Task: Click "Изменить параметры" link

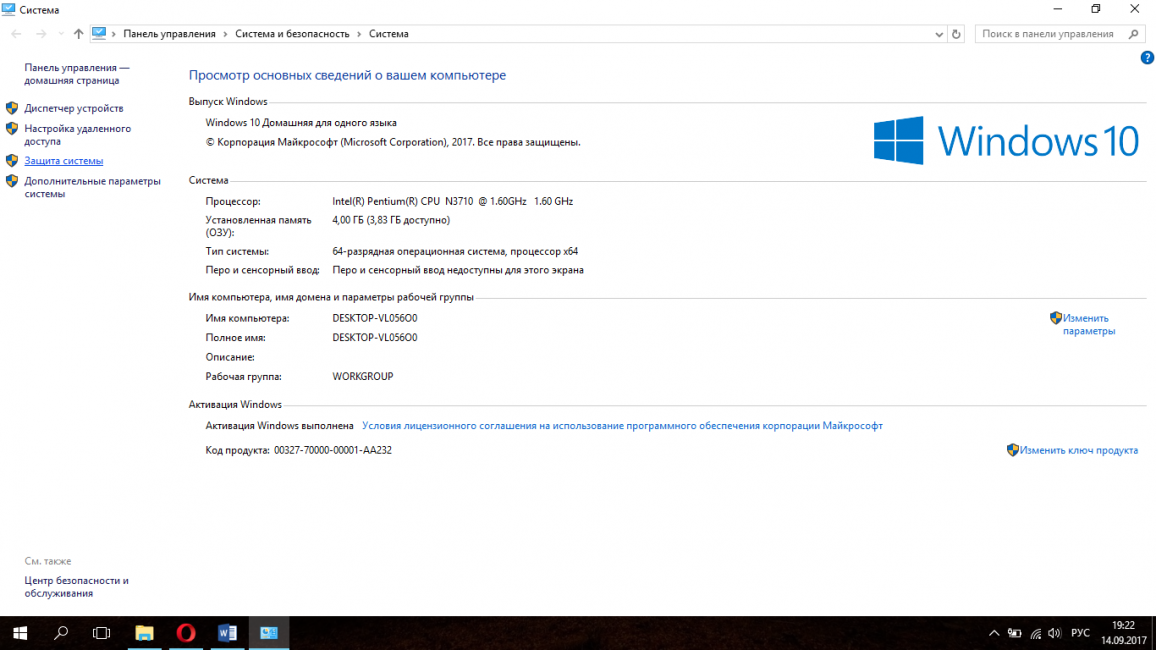Action: click(x=1089, y=324)
